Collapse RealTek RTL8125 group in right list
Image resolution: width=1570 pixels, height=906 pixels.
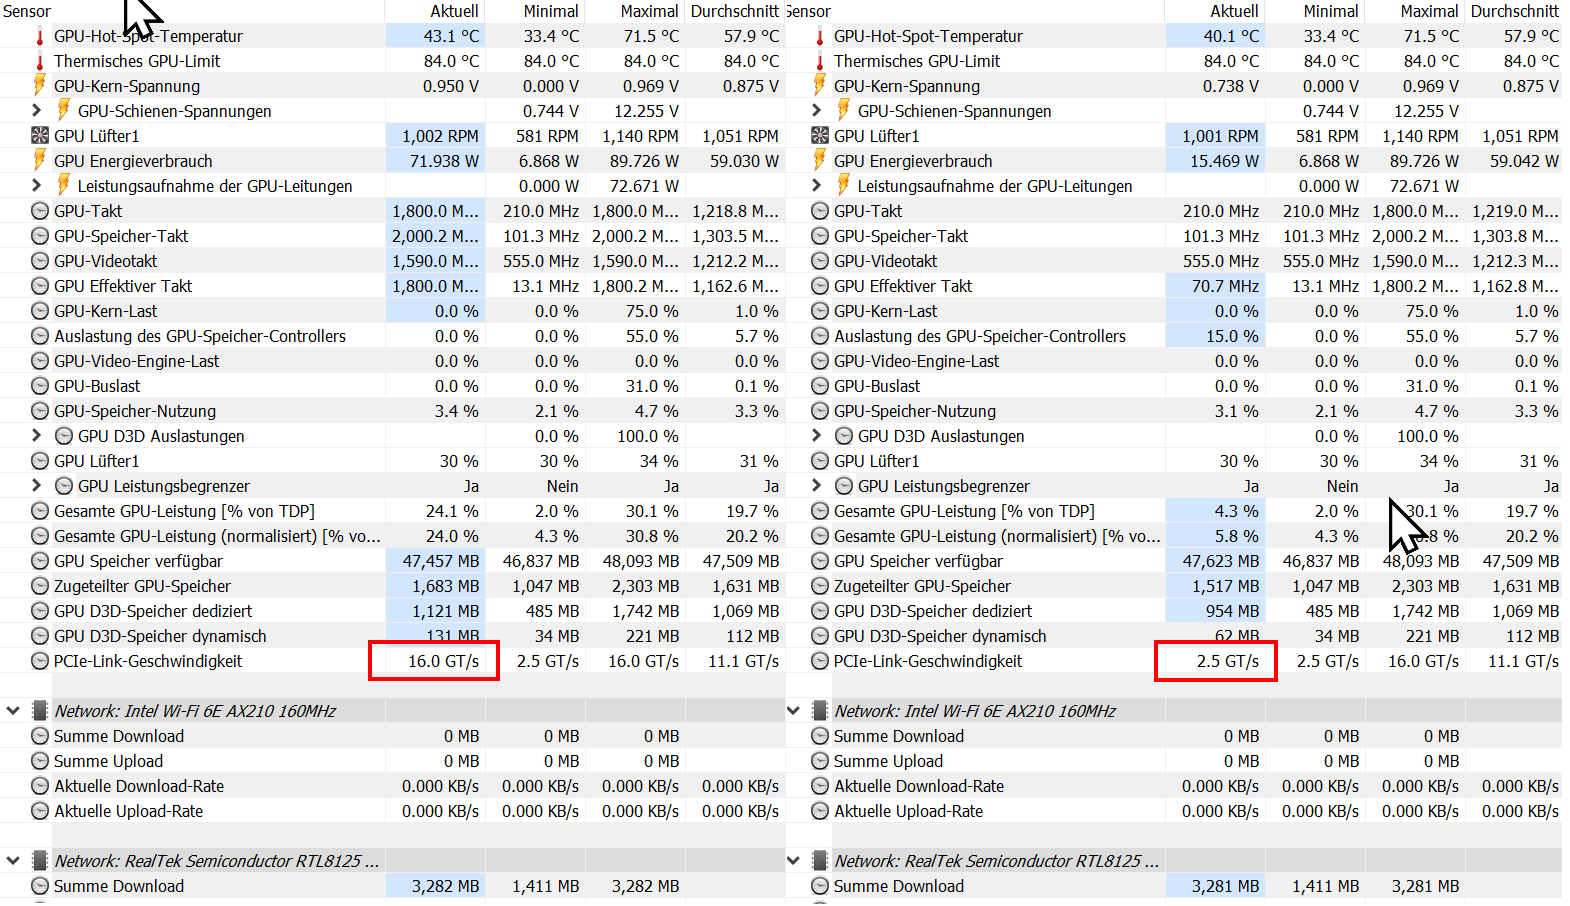tap(793, 861)
